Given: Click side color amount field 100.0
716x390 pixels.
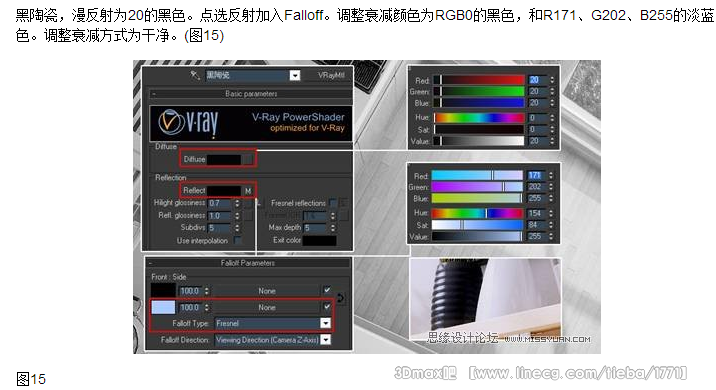Looking at the screenshot, I should click(190, 307).
